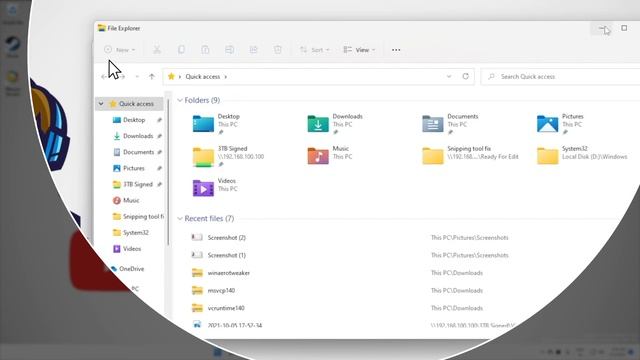Select Quick access in navigation pane

click(x=130, y=104)
